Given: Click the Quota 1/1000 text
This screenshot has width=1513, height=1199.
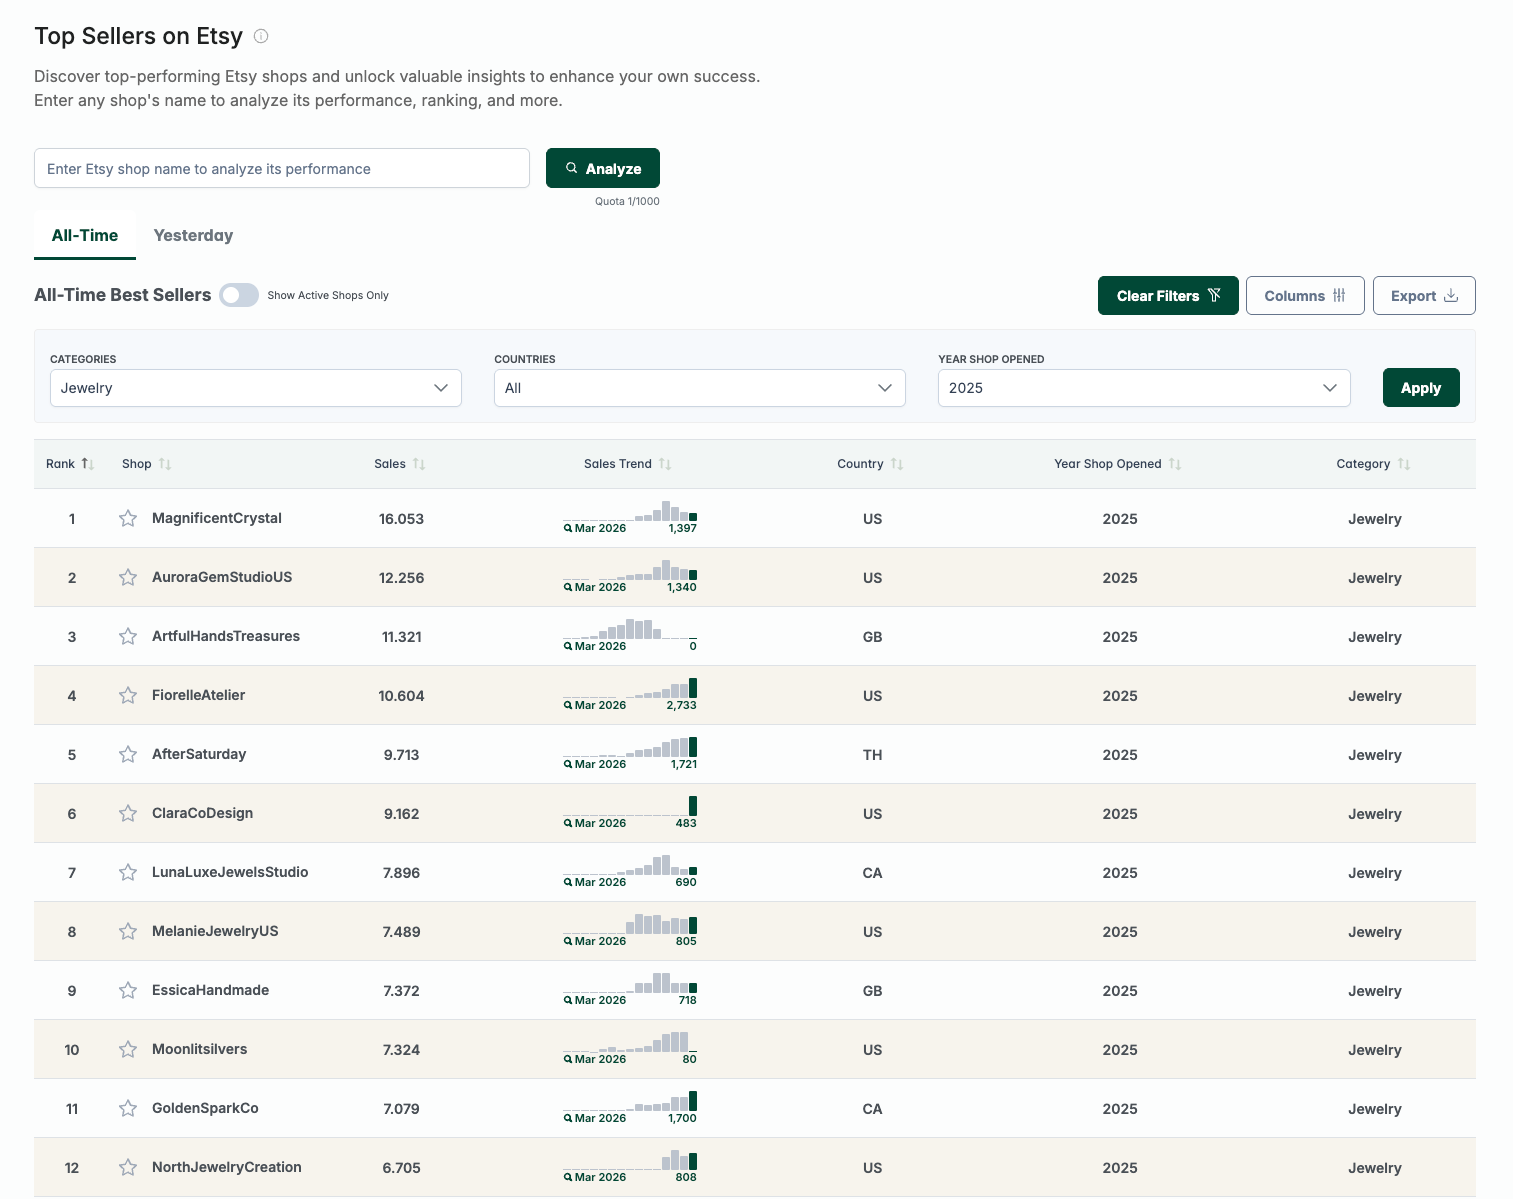Looking at the screenshot, I should click(x=627, y=201).
